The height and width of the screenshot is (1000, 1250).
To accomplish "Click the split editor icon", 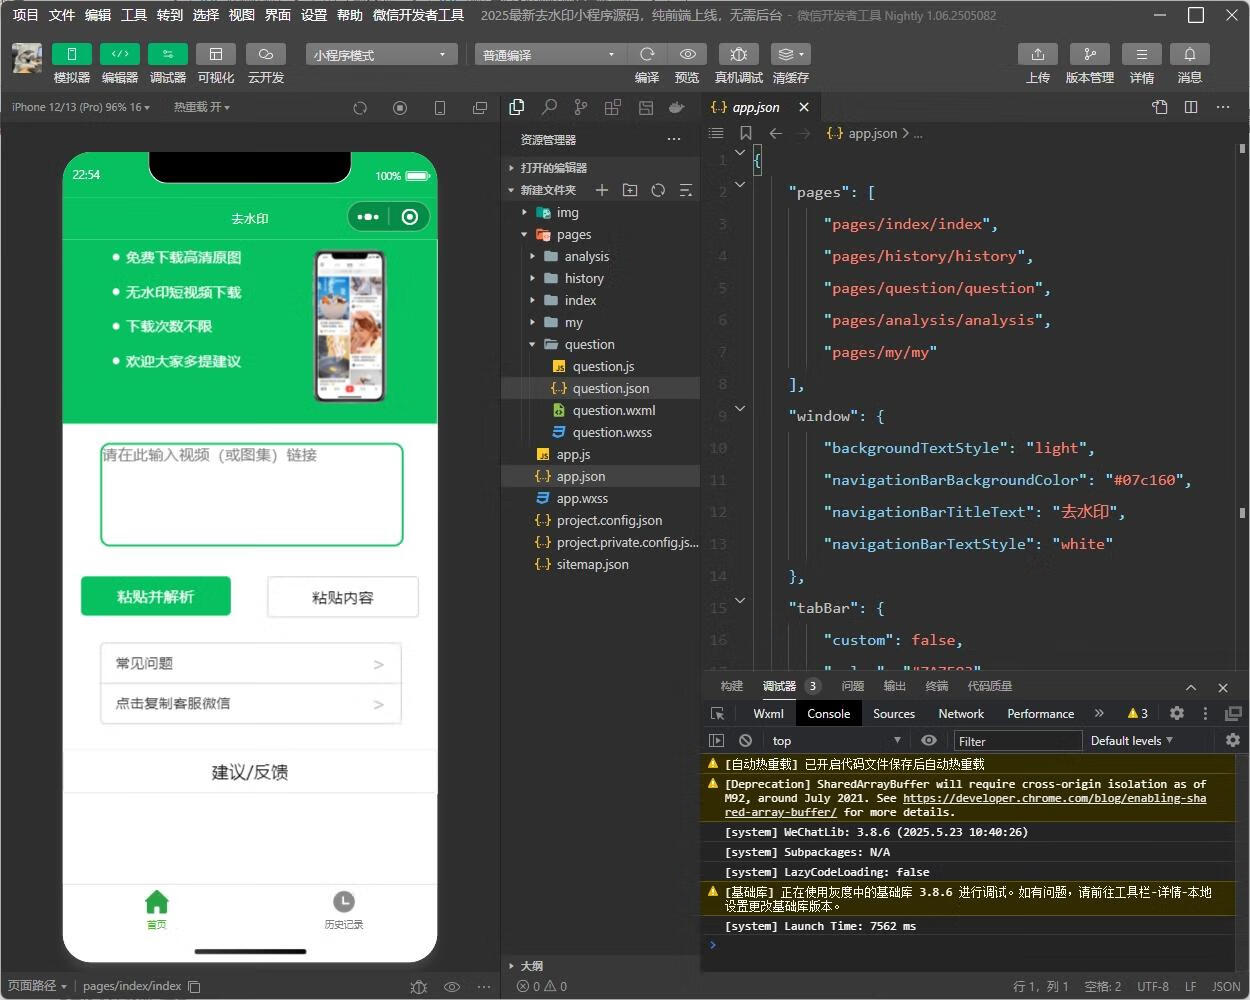I will pyautogui.click(x=1191, y=107).
